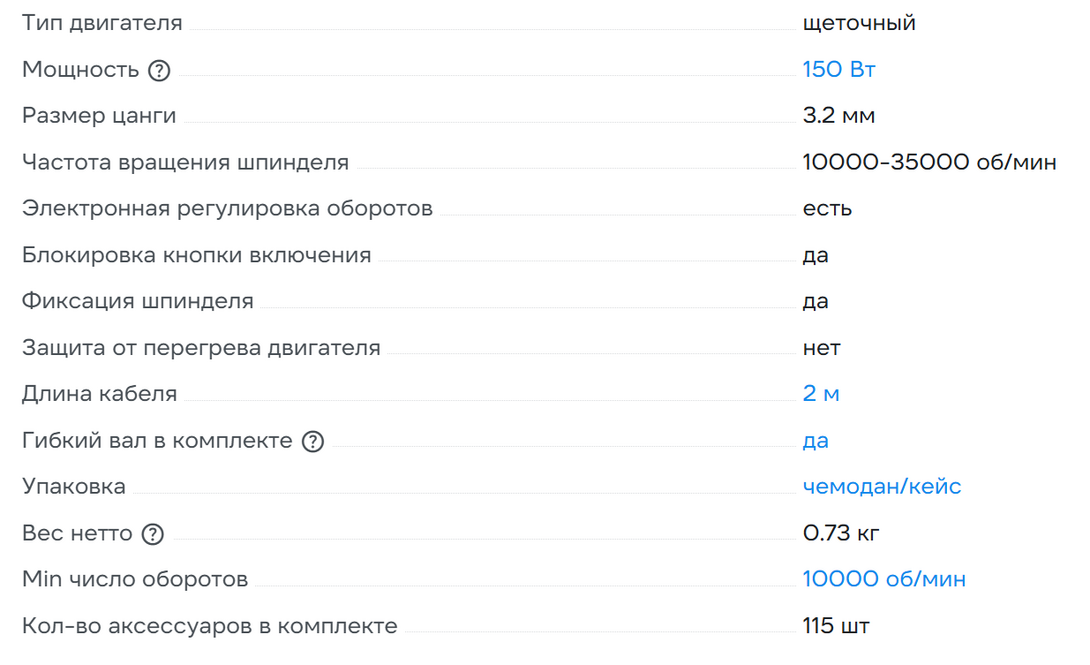
Task: Click the Электронная регулировка оборотов label
Action: 227,209
